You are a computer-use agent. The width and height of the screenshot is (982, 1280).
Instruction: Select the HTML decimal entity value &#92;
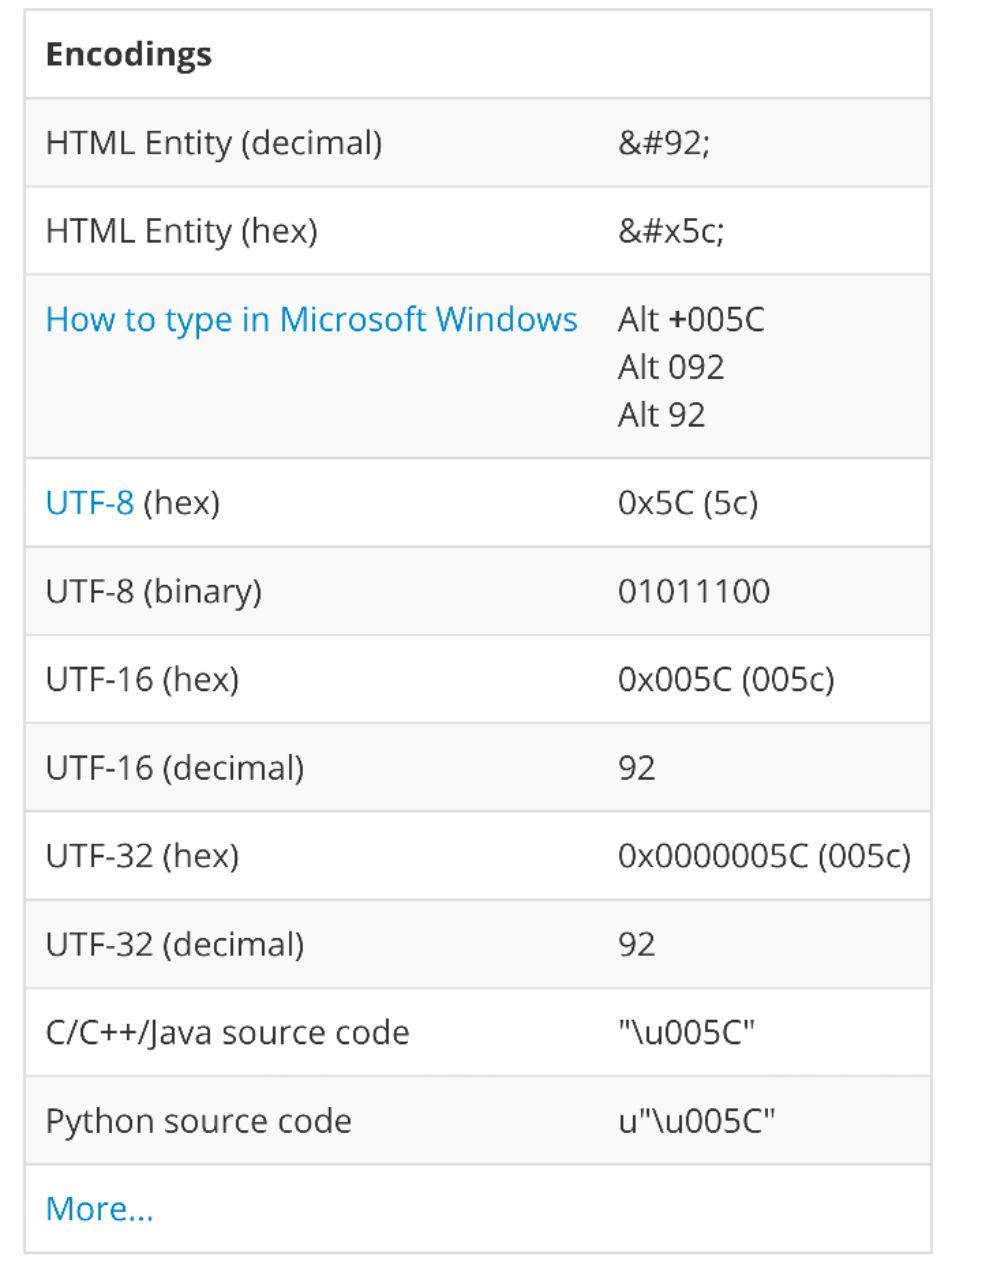[664, 143]
